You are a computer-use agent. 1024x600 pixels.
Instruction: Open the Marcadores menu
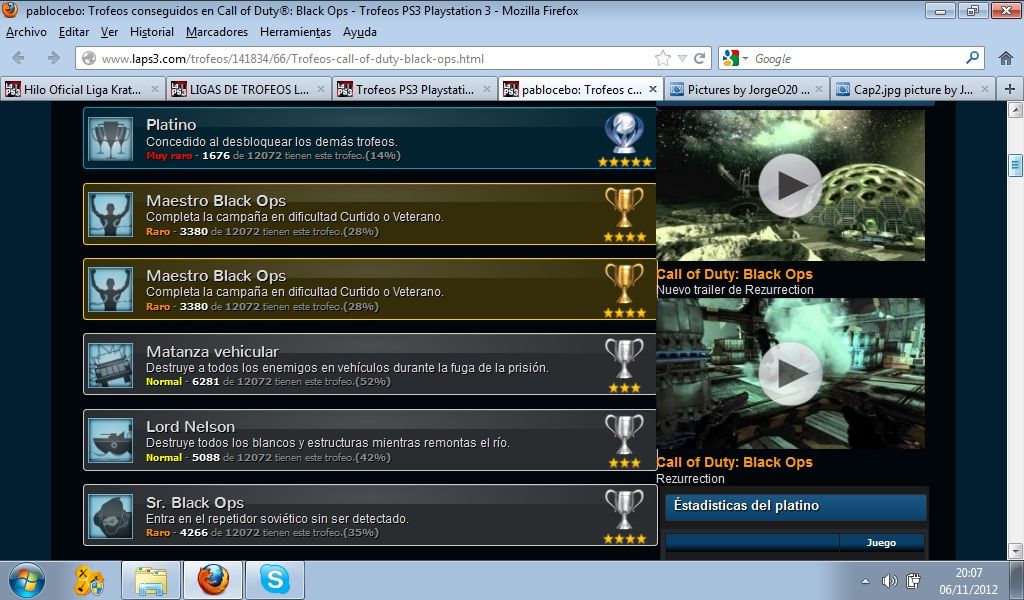tap(216, 32)
